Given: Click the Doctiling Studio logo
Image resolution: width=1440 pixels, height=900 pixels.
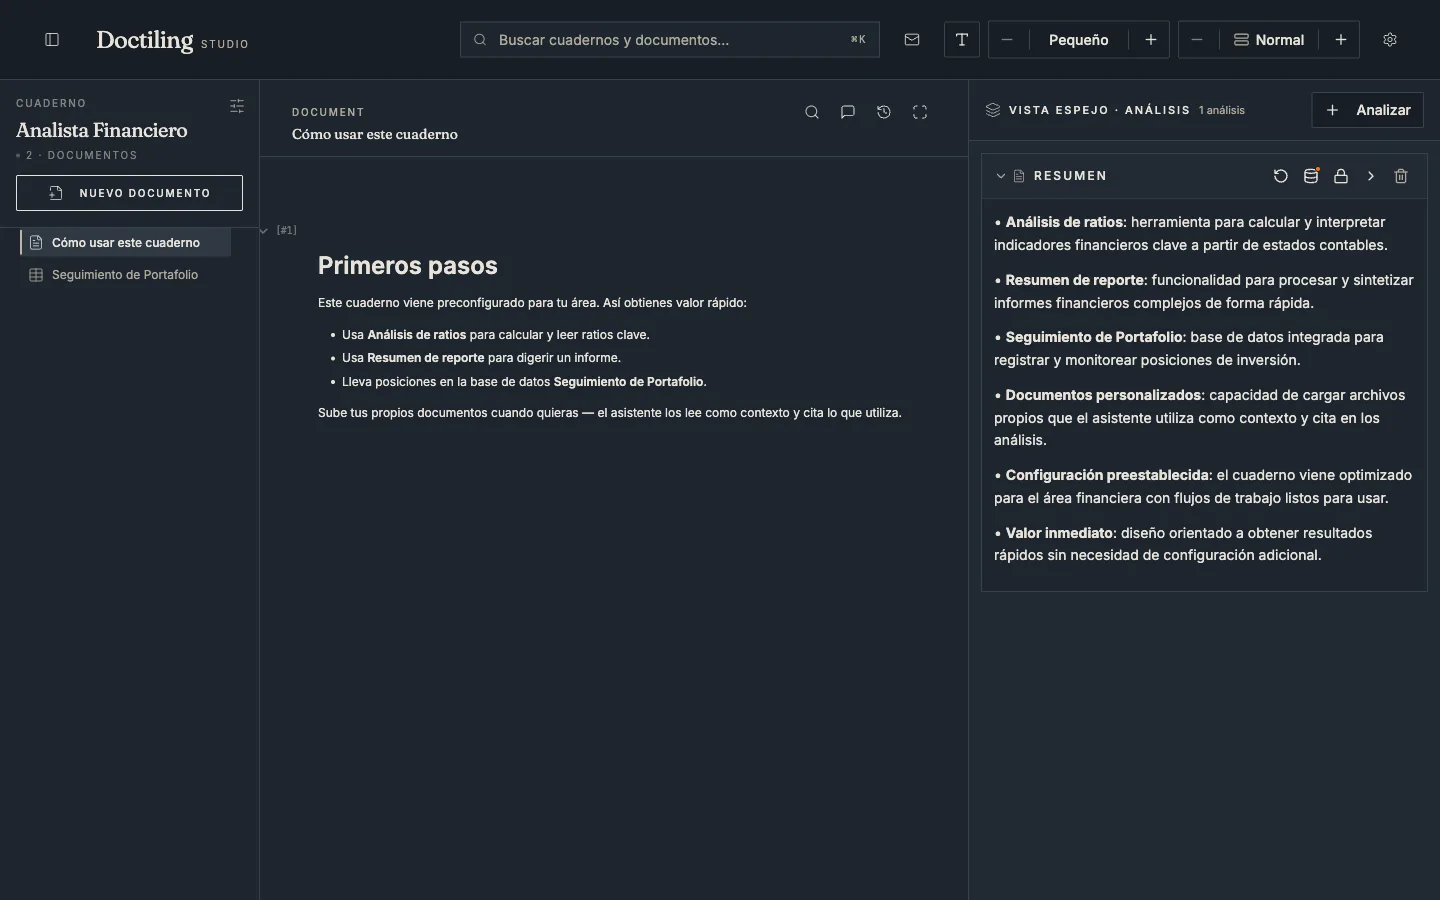Looking at the screenshot, I should pyautogui.click(x=172, y=40).
